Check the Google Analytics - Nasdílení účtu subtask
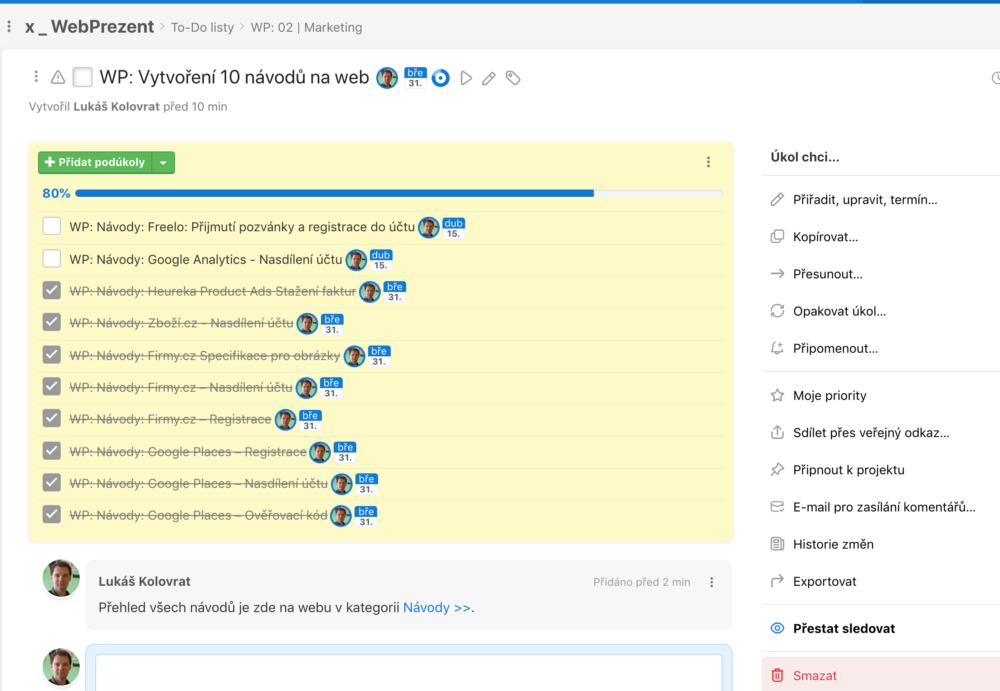Image resolution: width=1000 pixels, height=691 pixels. [52, 258]
